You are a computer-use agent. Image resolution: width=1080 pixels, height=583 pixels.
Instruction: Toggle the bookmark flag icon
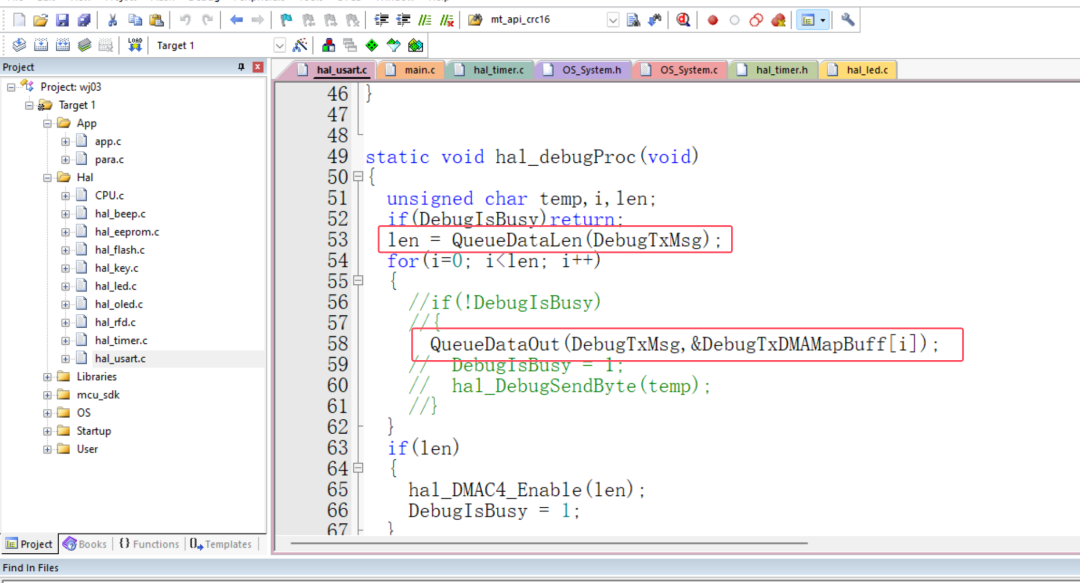[286, 20]
